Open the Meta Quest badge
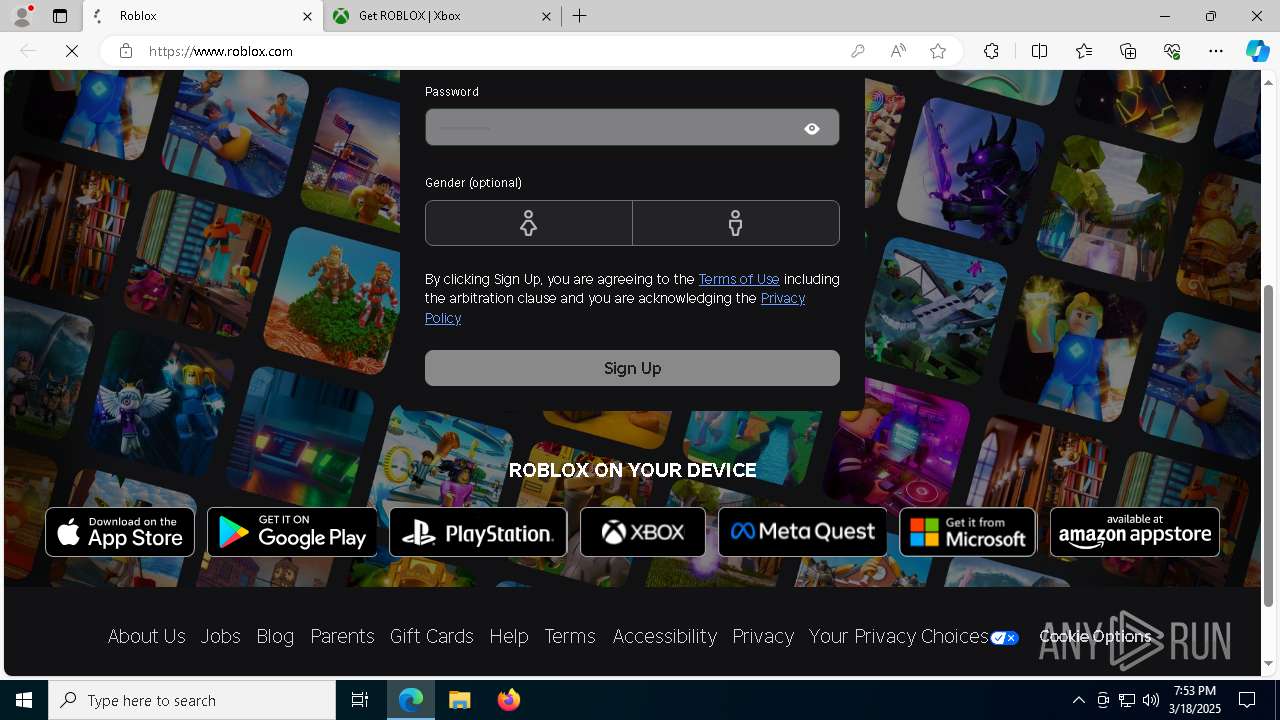This screenshot has height=720, width=1280. 802,532
